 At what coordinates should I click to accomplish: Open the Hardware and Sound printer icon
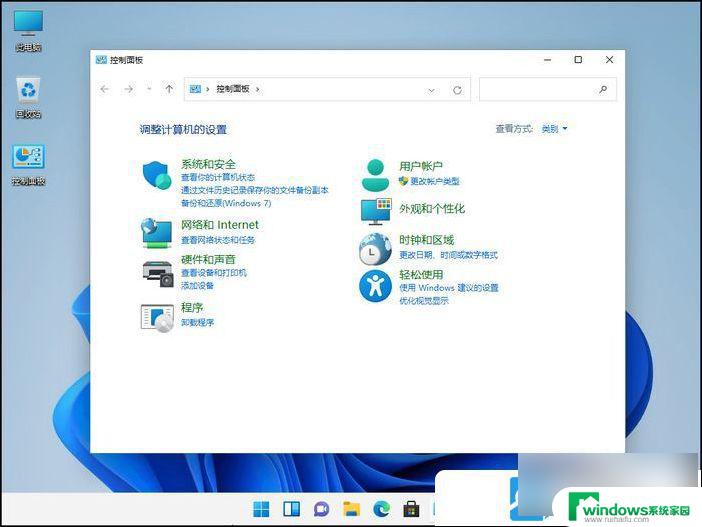pyautogui.click(x=158, y=273)
